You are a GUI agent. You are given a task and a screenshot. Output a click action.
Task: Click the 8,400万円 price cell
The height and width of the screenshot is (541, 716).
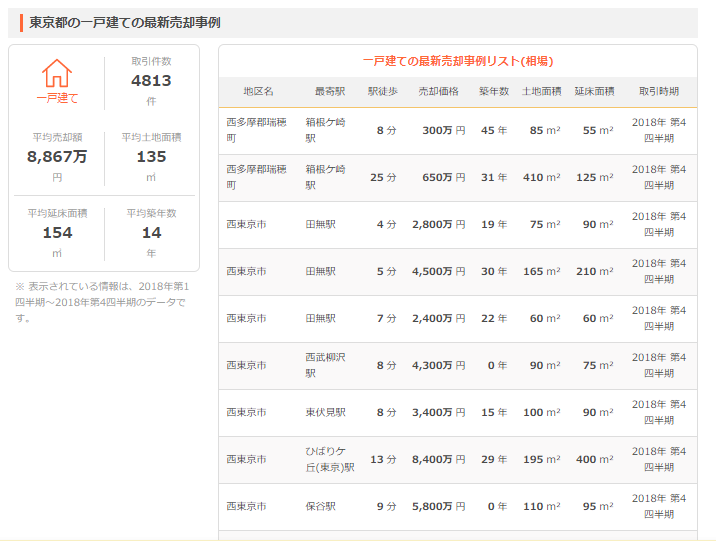pos(438,460)
